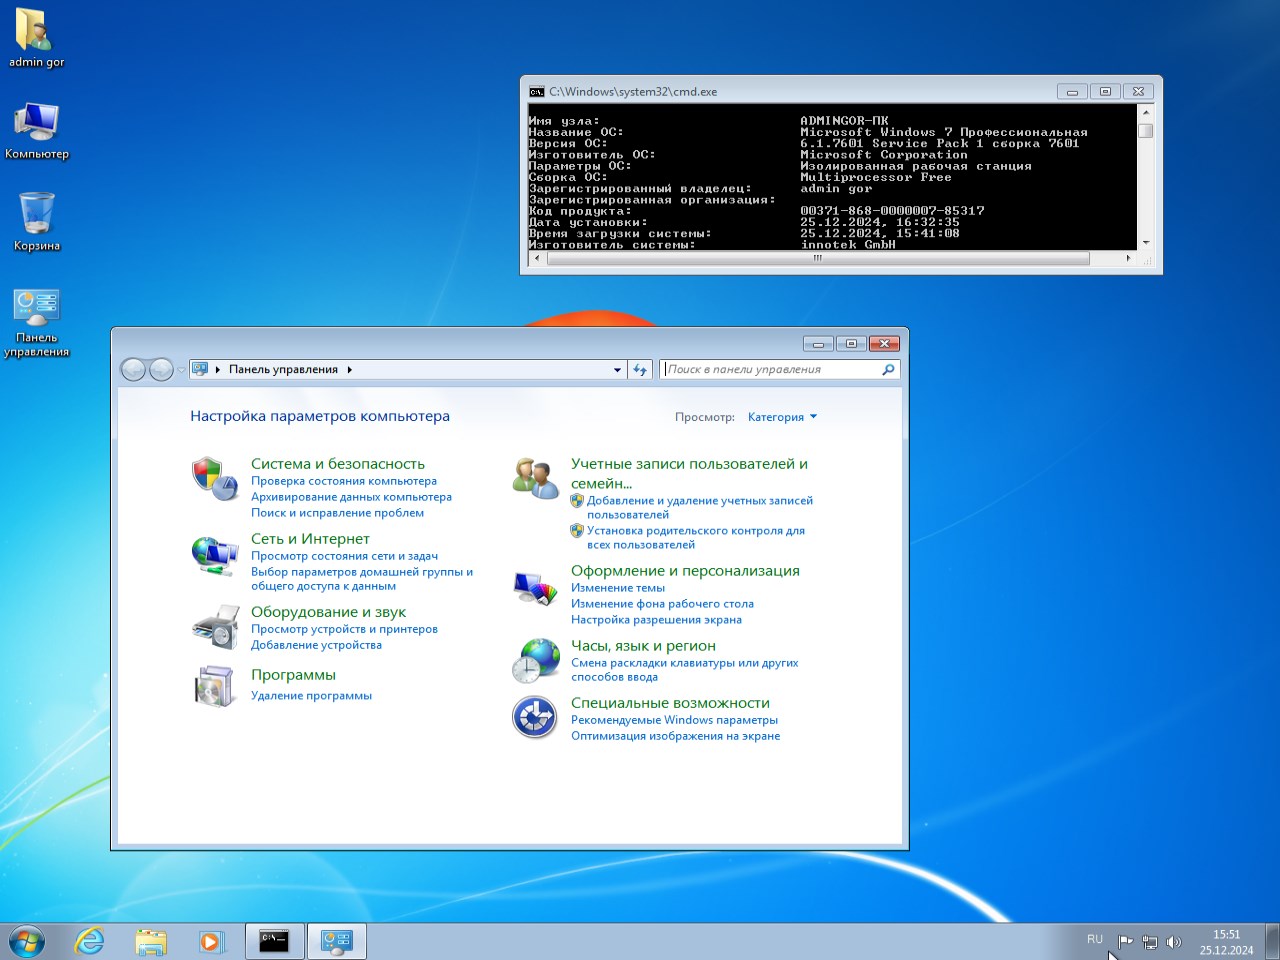Screen dimensions: 1280x960
Task: Open the Панель управления desktop shortcut
Action: tap(37, 322)
